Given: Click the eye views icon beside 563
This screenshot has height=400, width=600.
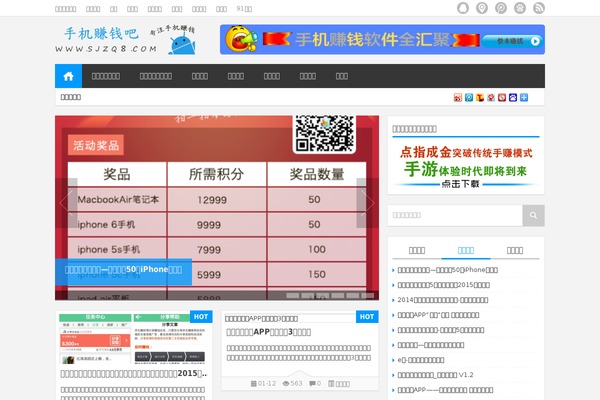Looking at the screenshot, I should pyautogui.click(x=286, y=384).
